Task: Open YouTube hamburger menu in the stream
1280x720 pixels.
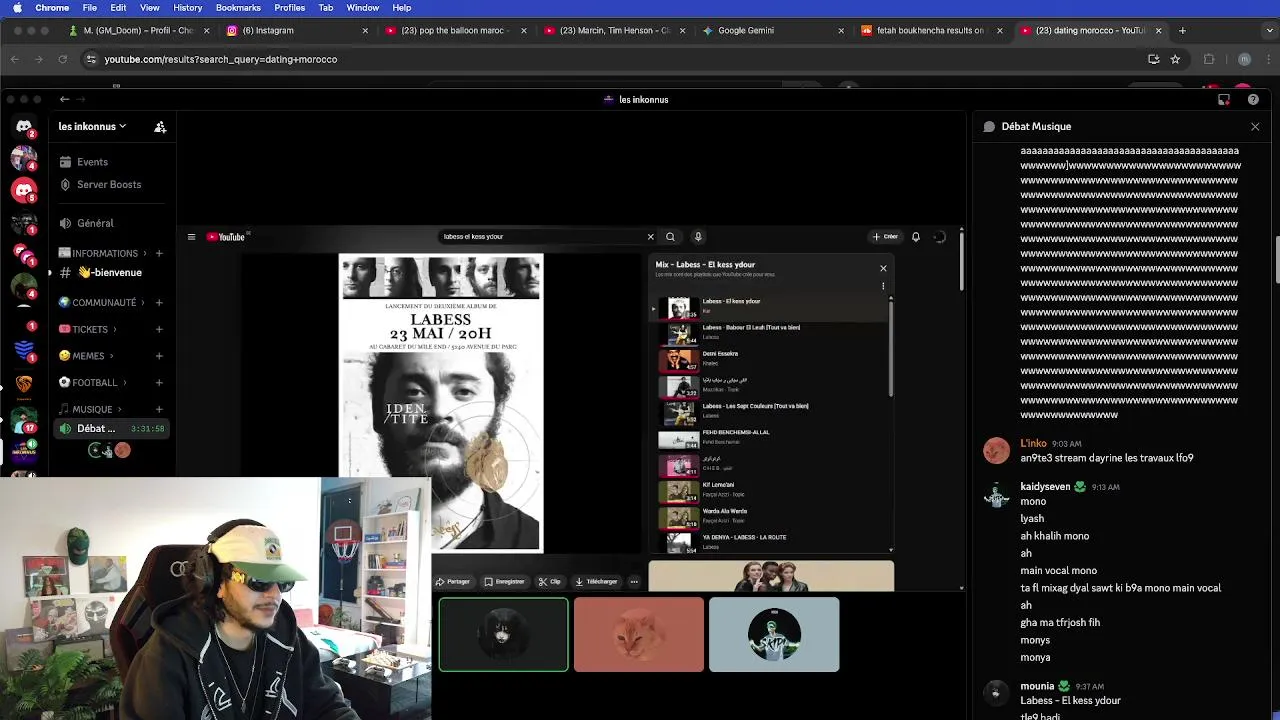Action: pyautogui.click(x=191, y=237)
